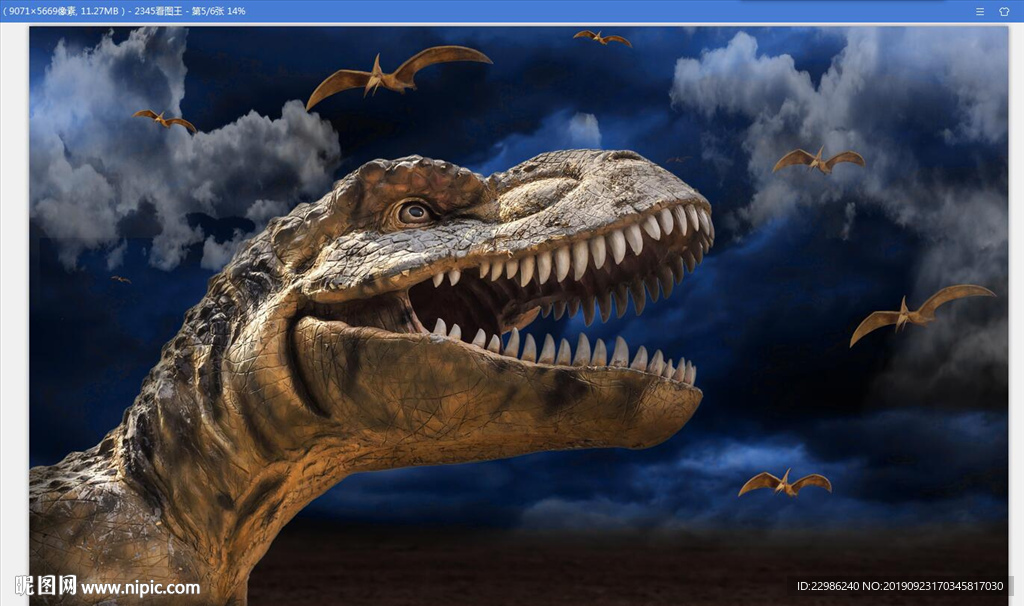Click the small pterosaur over the left cloud
The height and width of the screenshot is (606, 1024).
point(165,120)
